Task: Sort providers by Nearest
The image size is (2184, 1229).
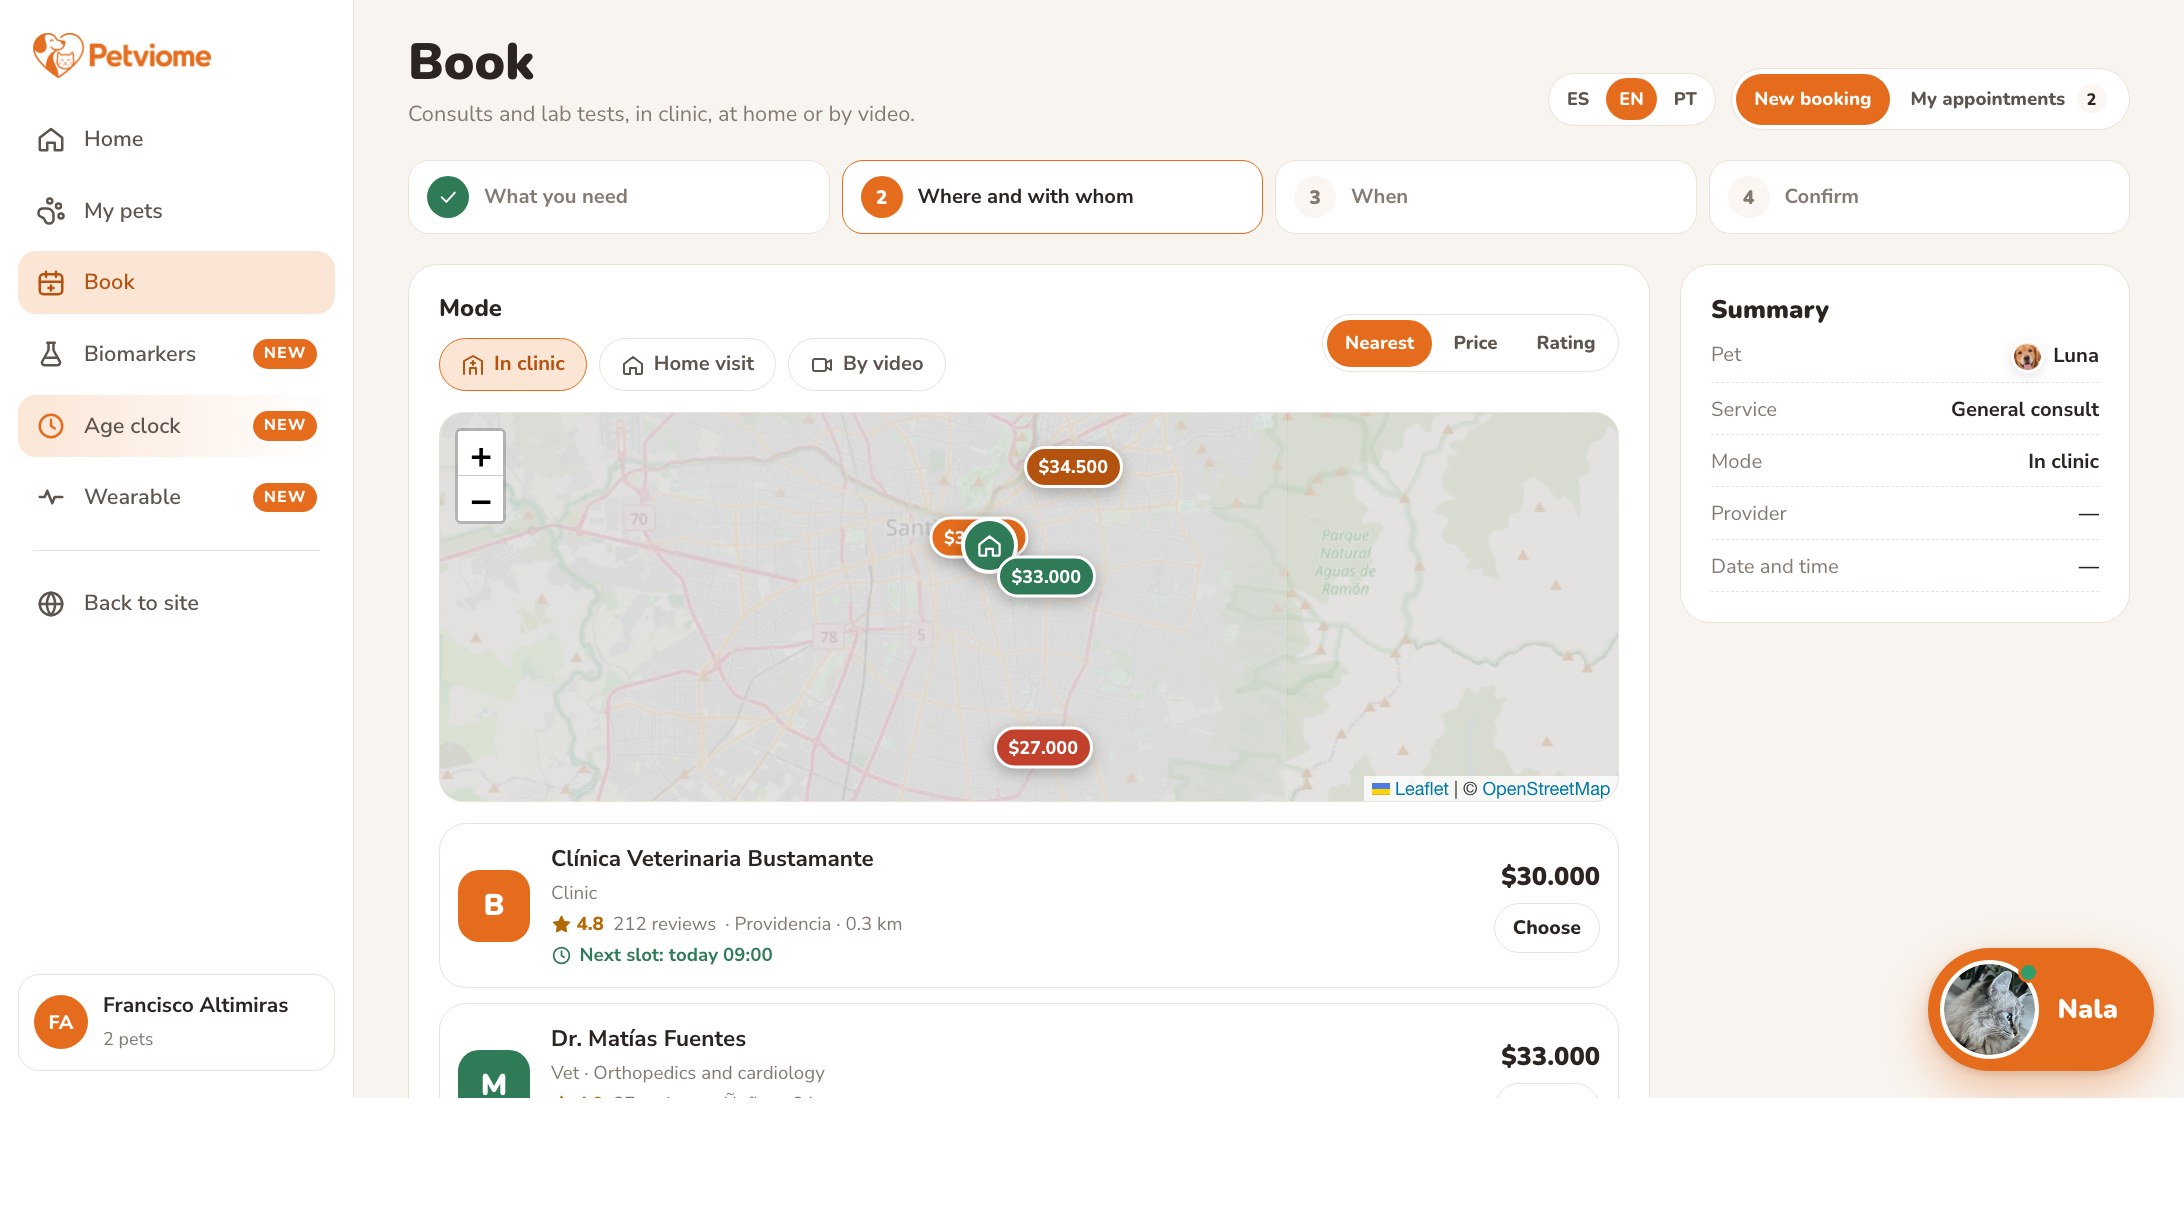Action: tap(1379, 343)
